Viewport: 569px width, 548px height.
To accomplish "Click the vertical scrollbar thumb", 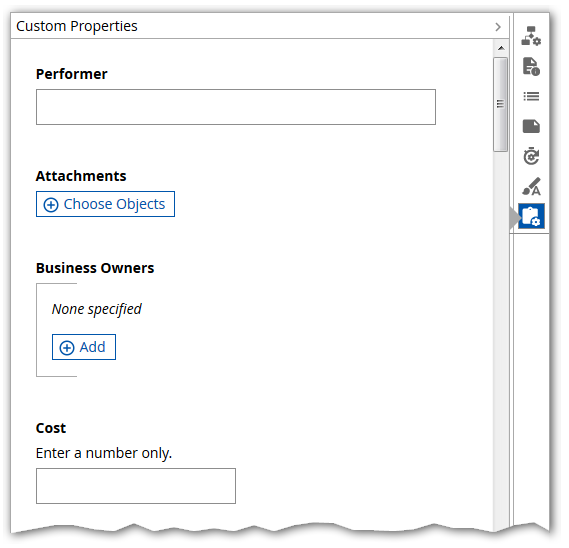I will point(500,104).
